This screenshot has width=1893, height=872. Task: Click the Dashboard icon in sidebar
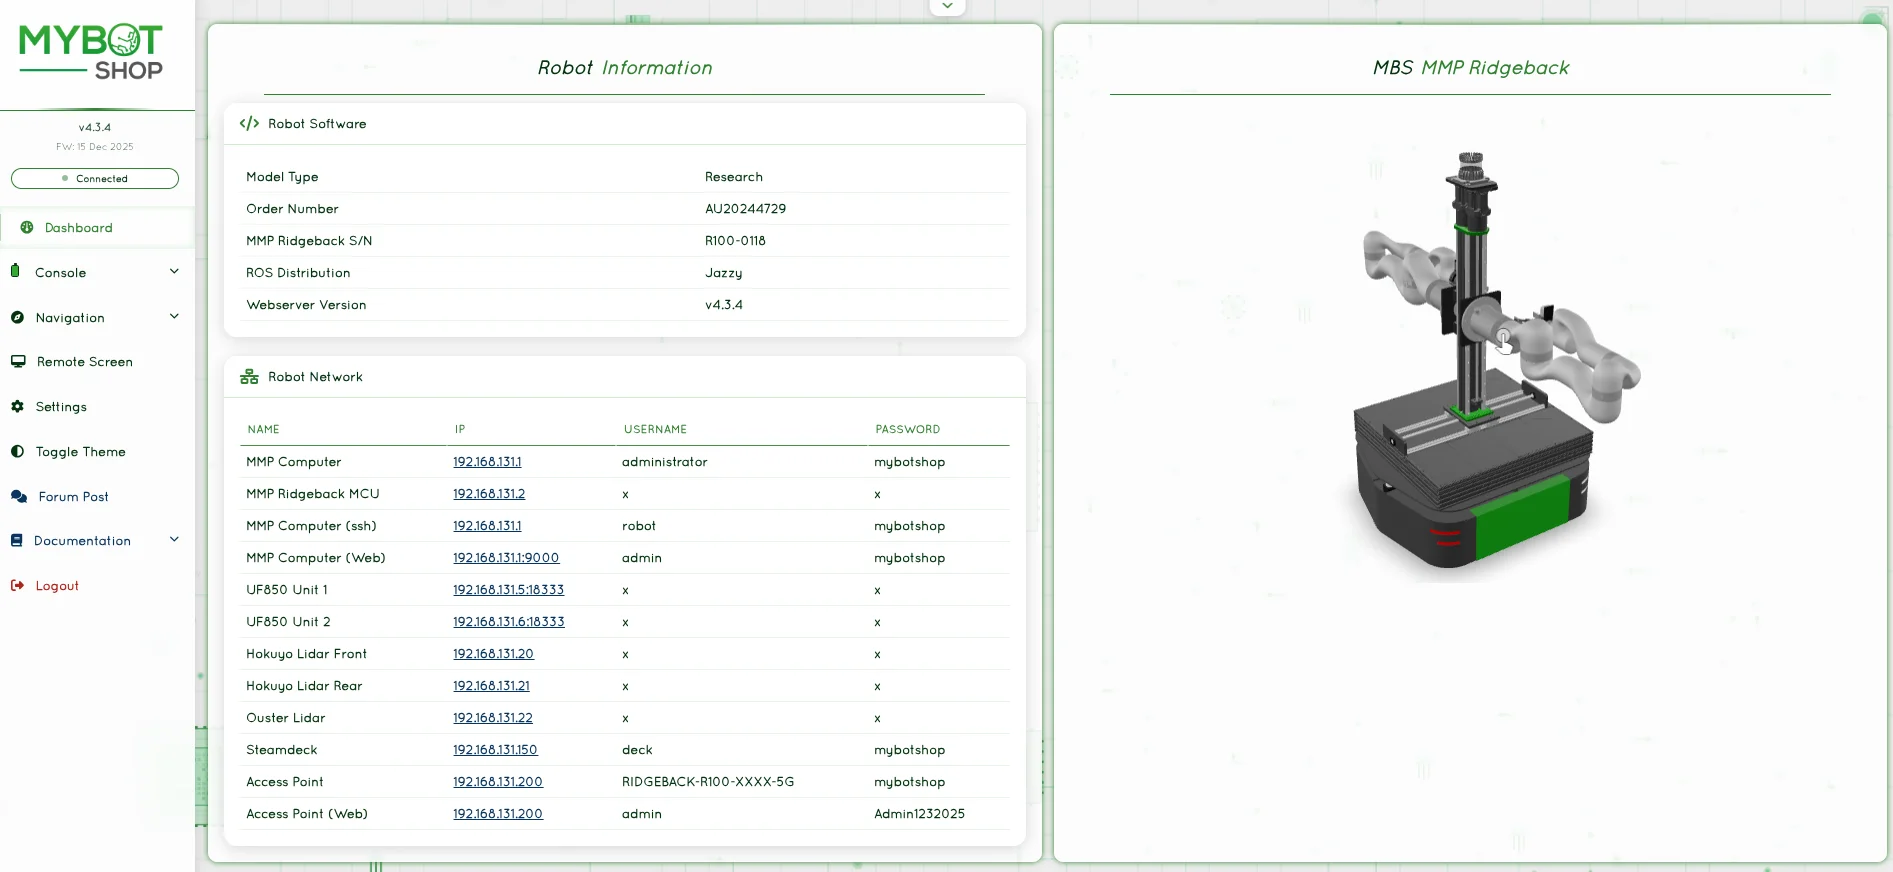point(27,228)
